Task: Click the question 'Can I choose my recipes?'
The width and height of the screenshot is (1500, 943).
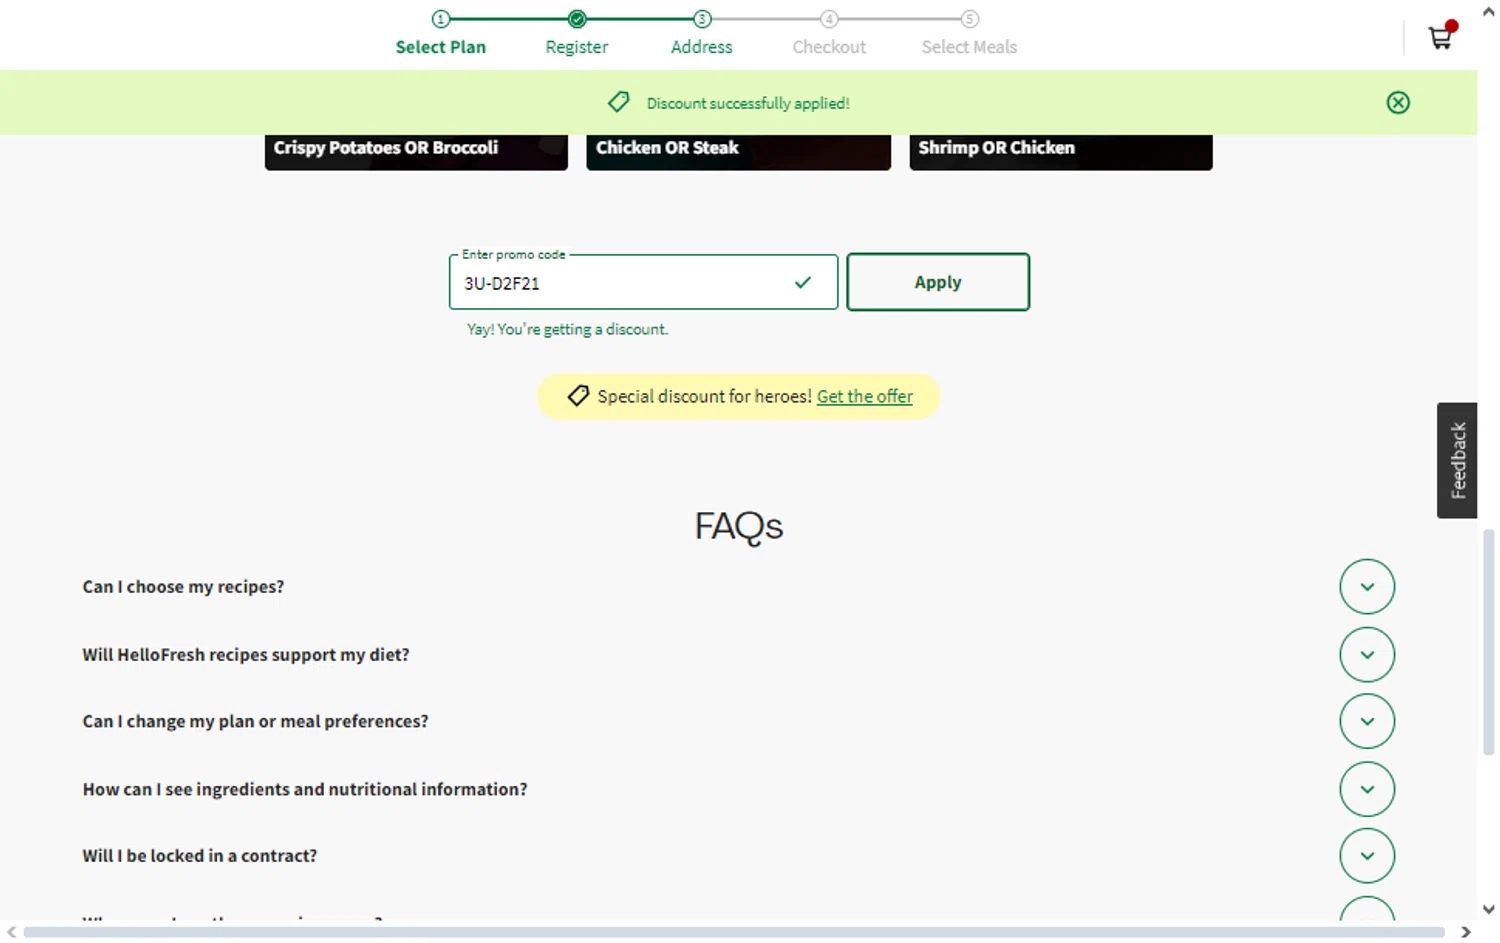Action: tap(183, 587)
